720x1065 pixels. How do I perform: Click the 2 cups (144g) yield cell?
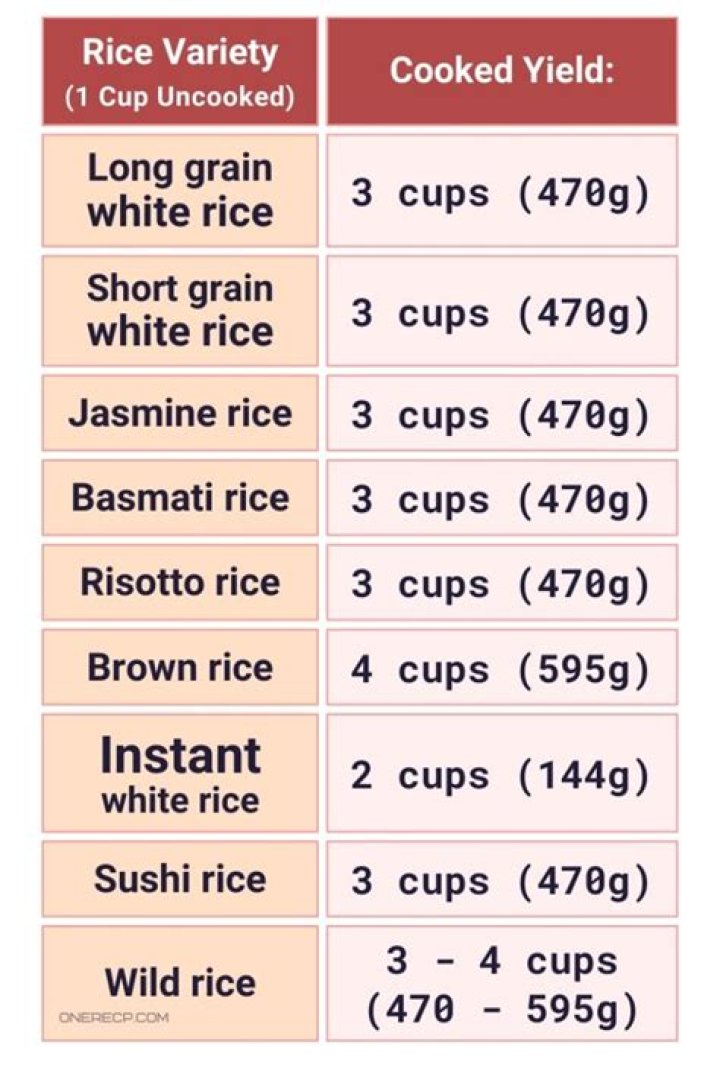pyautogui.click(x=501, y=773)
